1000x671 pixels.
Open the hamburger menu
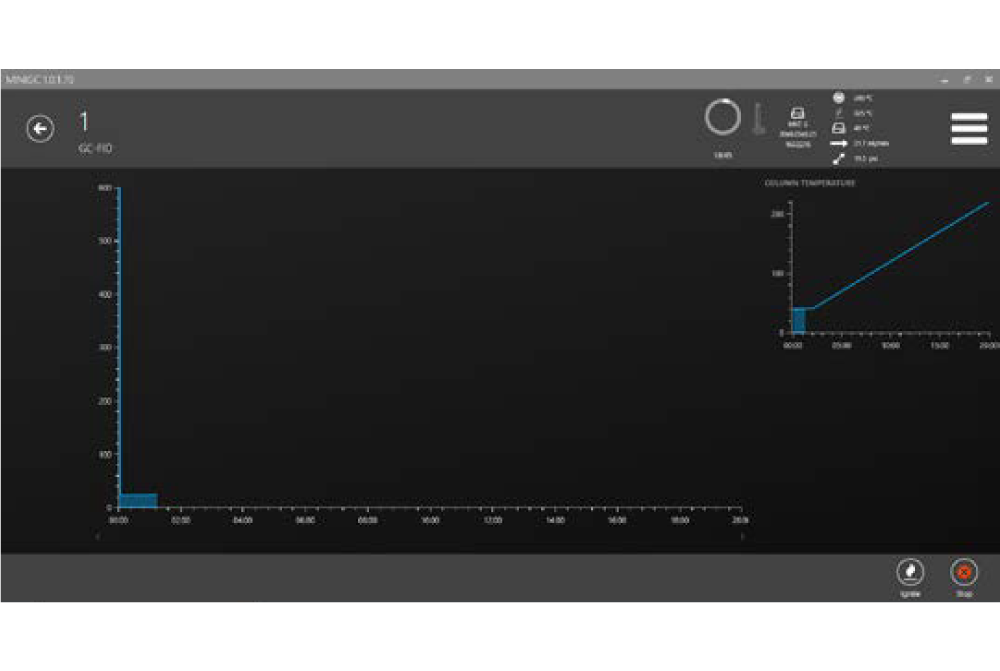[968, 128]
